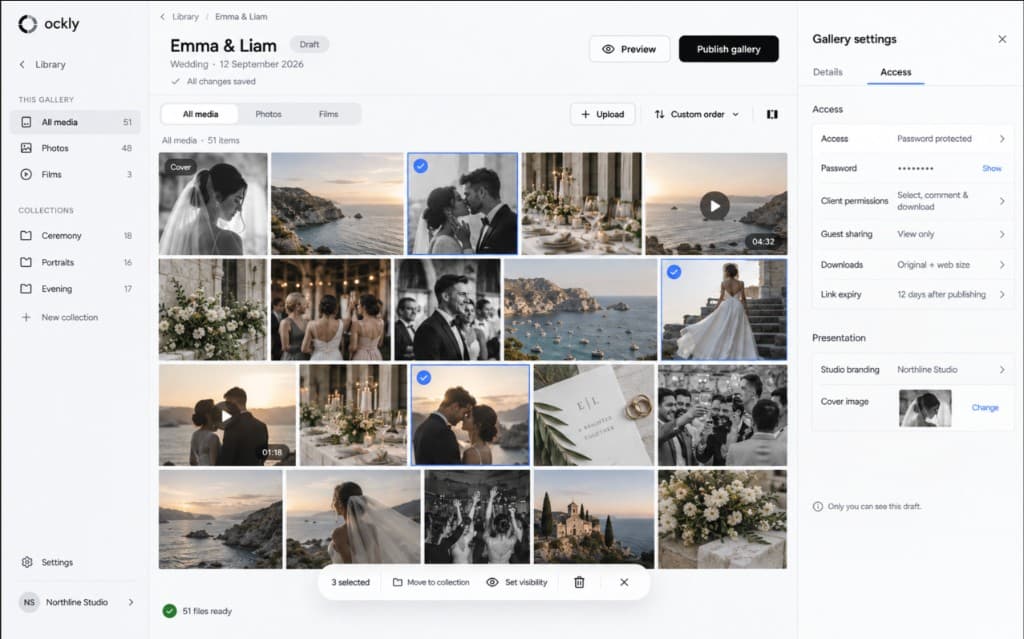This screenshot has height=639, width=1024.
Task: Click the NS studio avatar
Action: pyautogui.click(x=29, y=602)
